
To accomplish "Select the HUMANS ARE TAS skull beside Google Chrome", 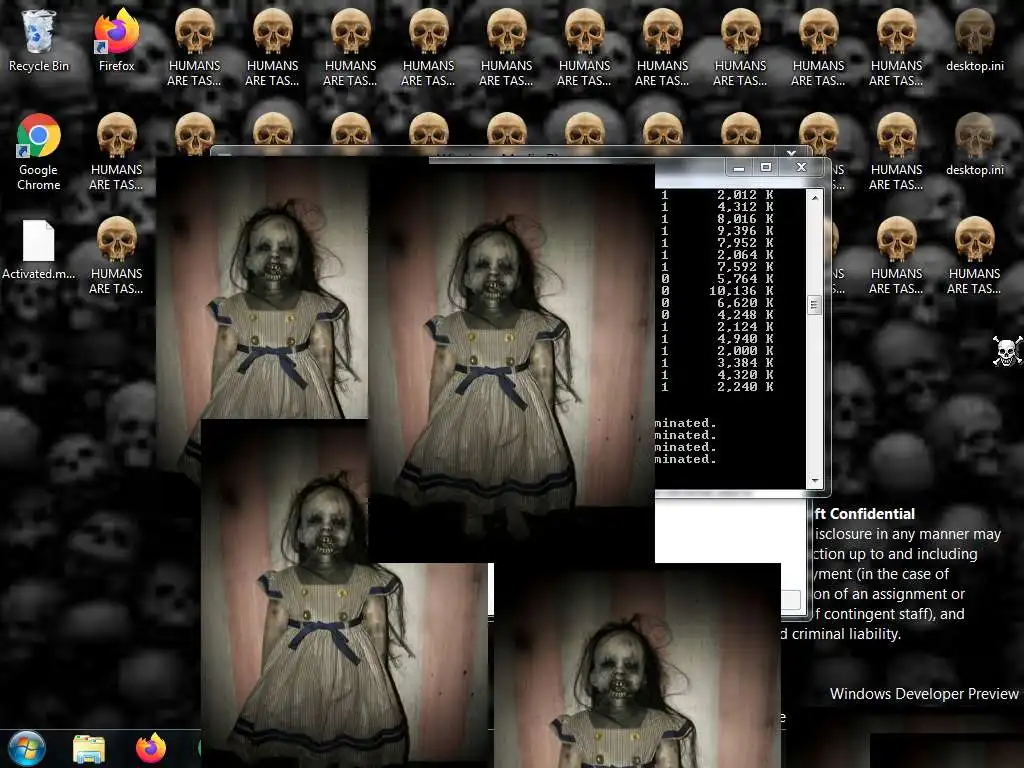I will tap(116, 152).
